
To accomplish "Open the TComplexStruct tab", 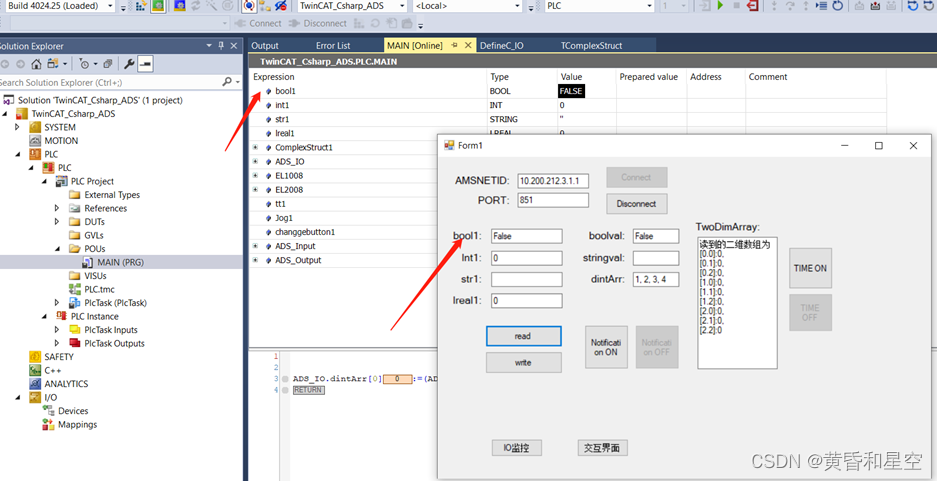I will tap(591, 45).
